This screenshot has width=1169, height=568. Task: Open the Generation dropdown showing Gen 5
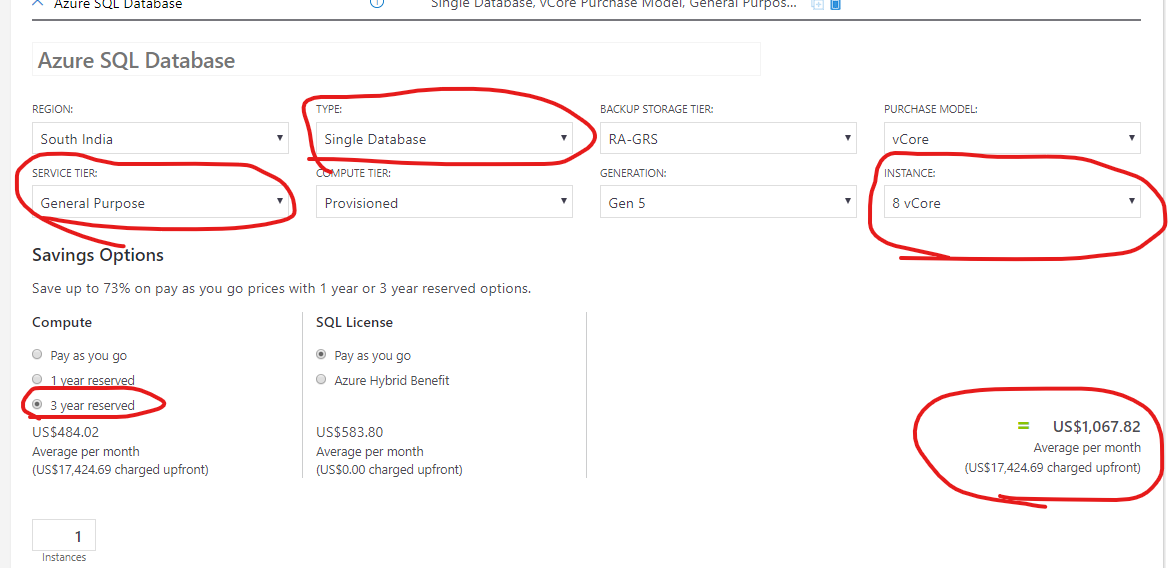(728, 202)
